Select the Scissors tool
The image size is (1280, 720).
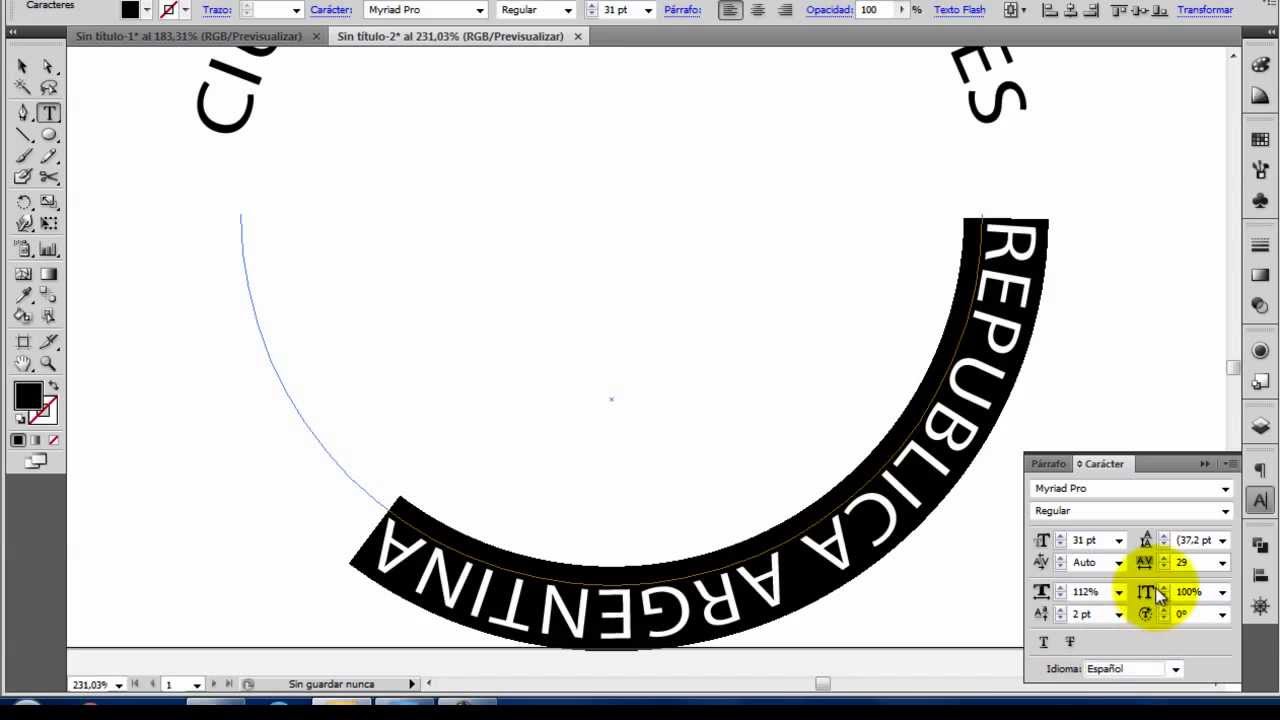click(48, 178)
